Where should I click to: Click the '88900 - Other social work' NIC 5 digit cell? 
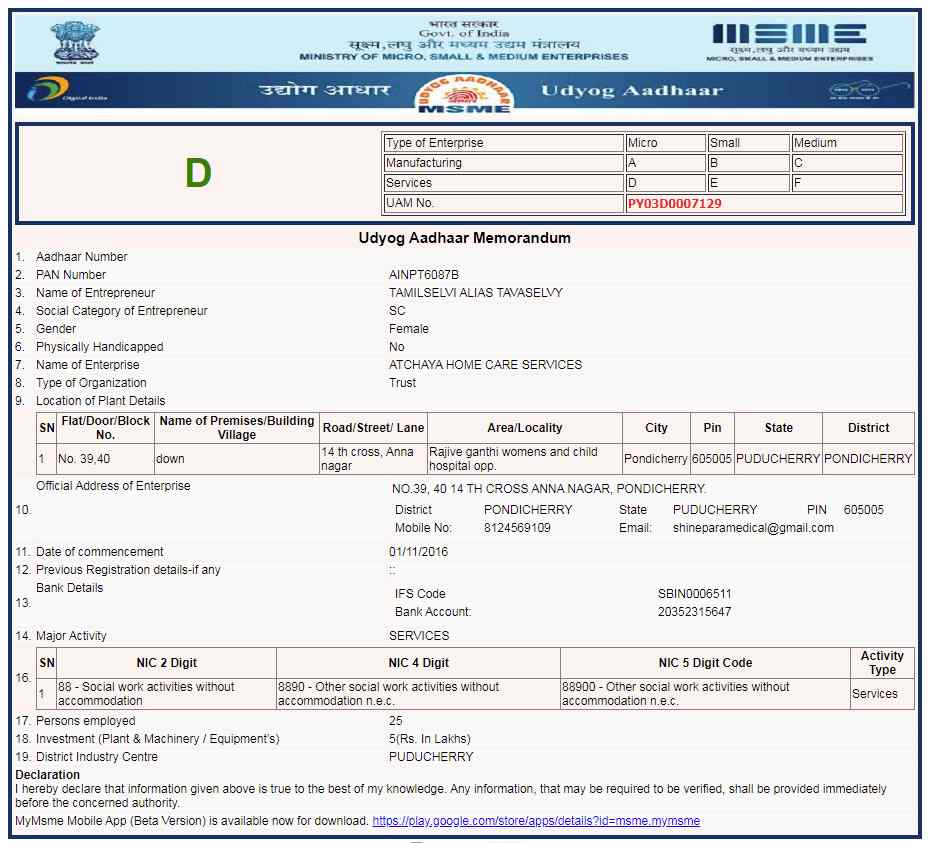[705, 694]
